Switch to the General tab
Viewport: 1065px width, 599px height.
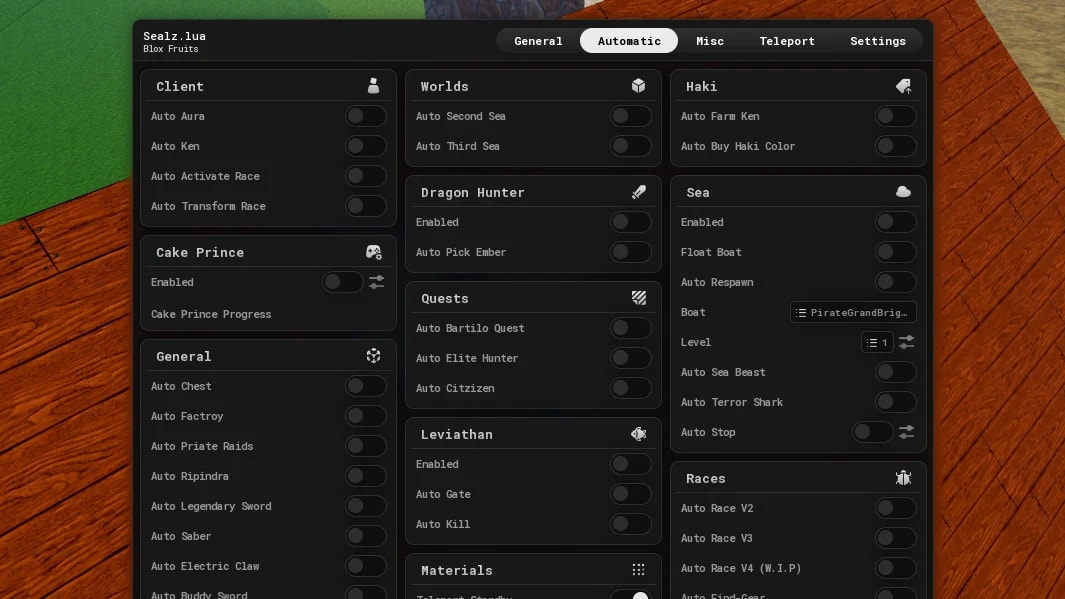click(538, 41)
